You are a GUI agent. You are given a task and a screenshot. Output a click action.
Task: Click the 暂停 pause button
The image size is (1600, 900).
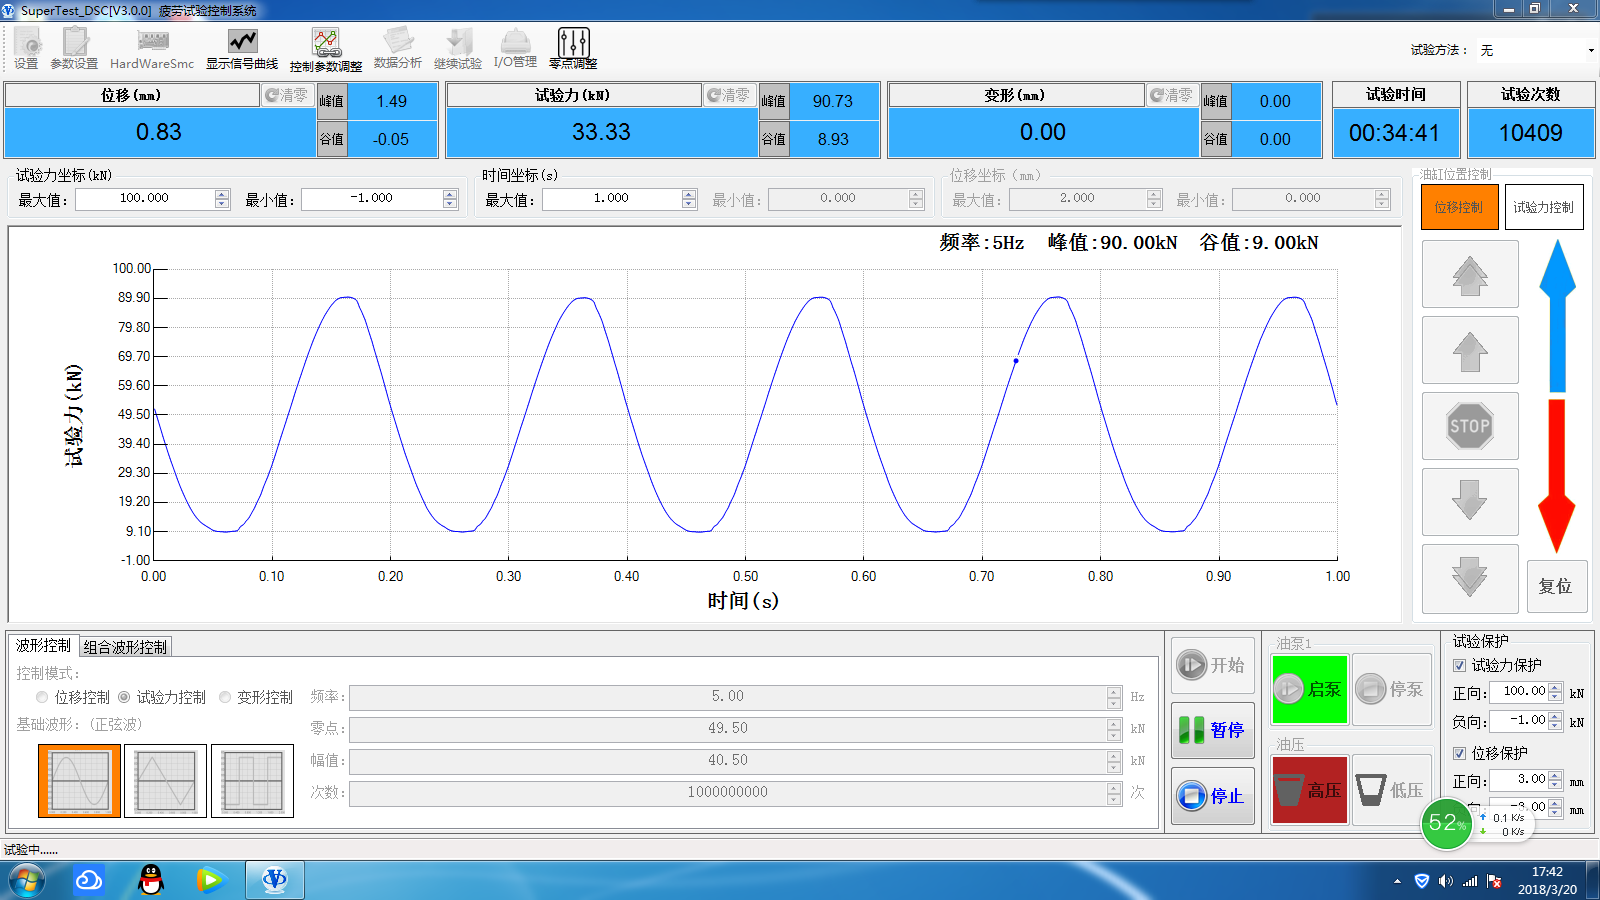click(x=1213, y=730)
